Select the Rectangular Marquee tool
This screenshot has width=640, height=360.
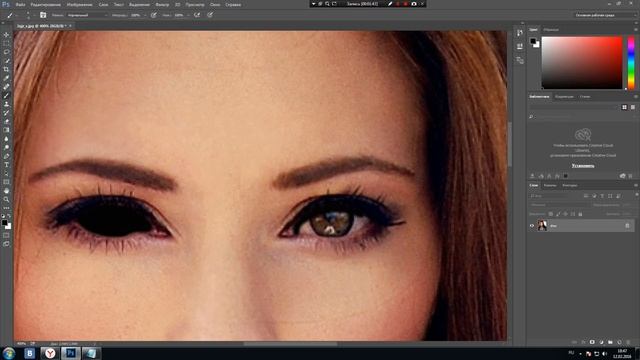coord(6,43)
